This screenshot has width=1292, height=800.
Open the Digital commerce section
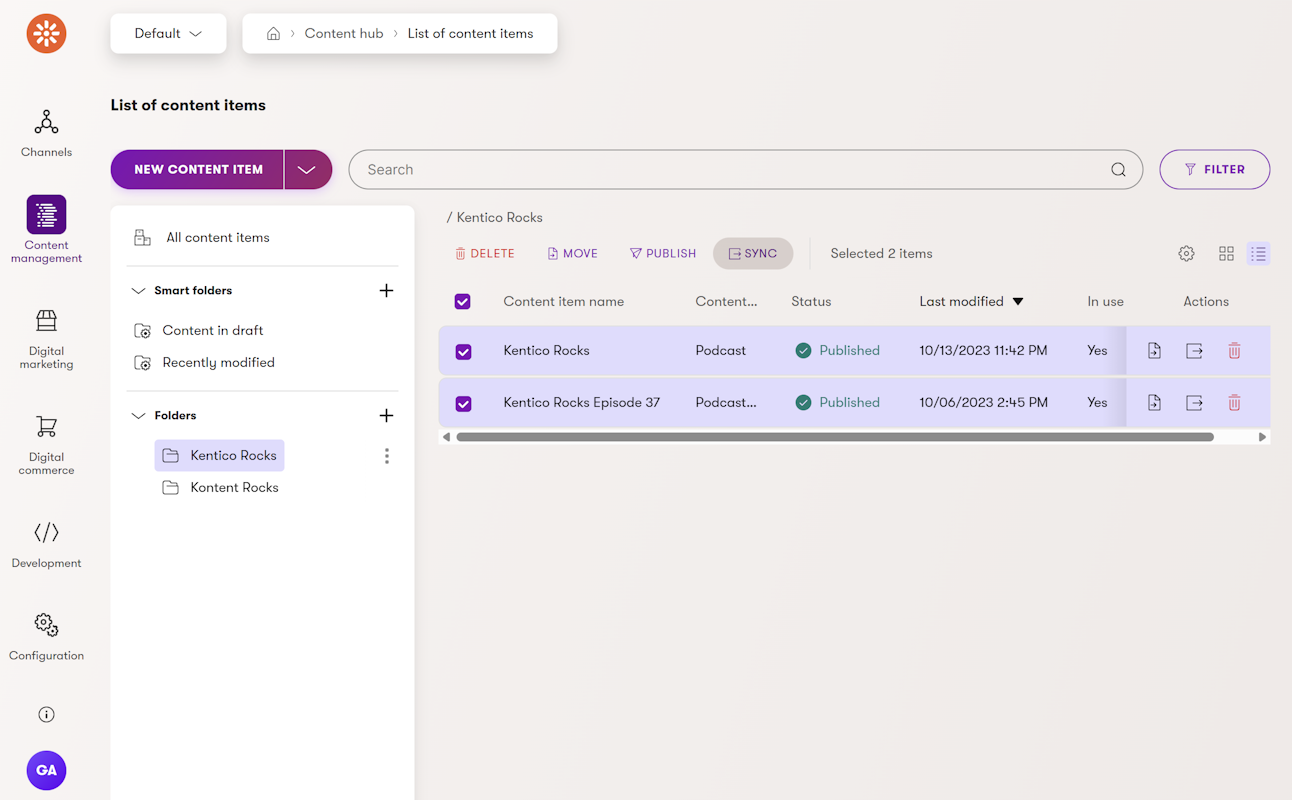pos(46,445)
